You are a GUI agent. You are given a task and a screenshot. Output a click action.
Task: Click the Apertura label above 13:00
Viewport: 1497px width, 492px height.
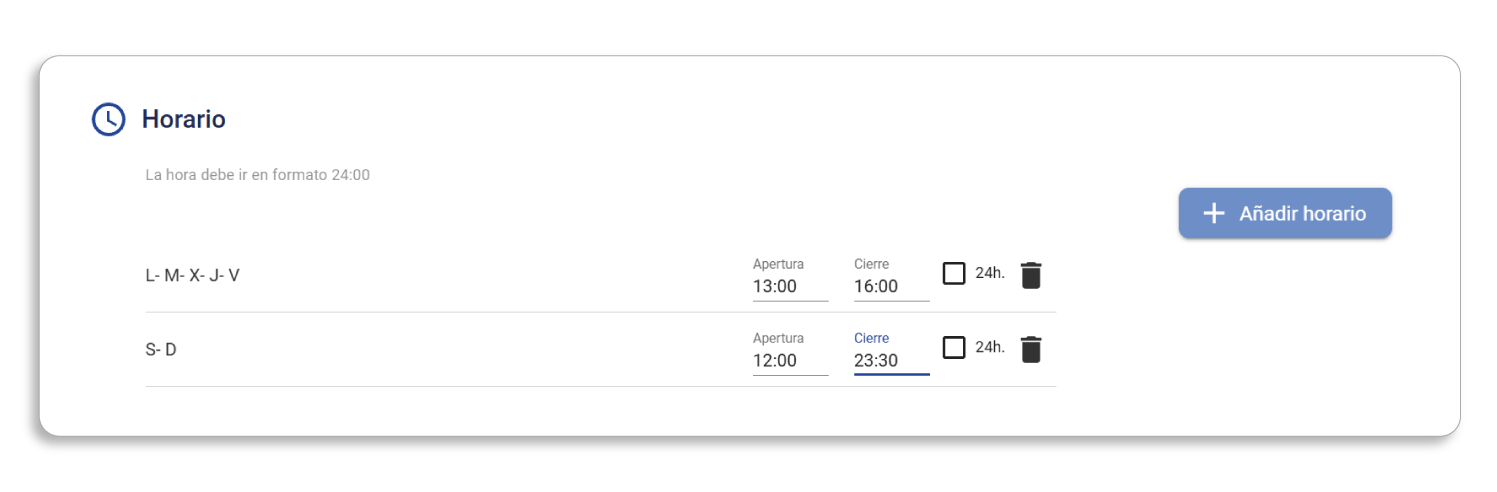(x=778, y=264)
